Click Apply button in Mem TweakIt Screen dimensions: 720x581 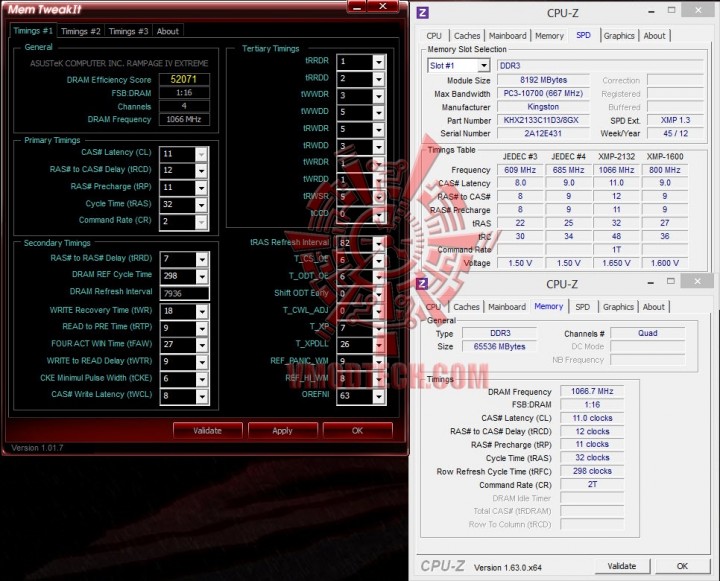point(282,431)
